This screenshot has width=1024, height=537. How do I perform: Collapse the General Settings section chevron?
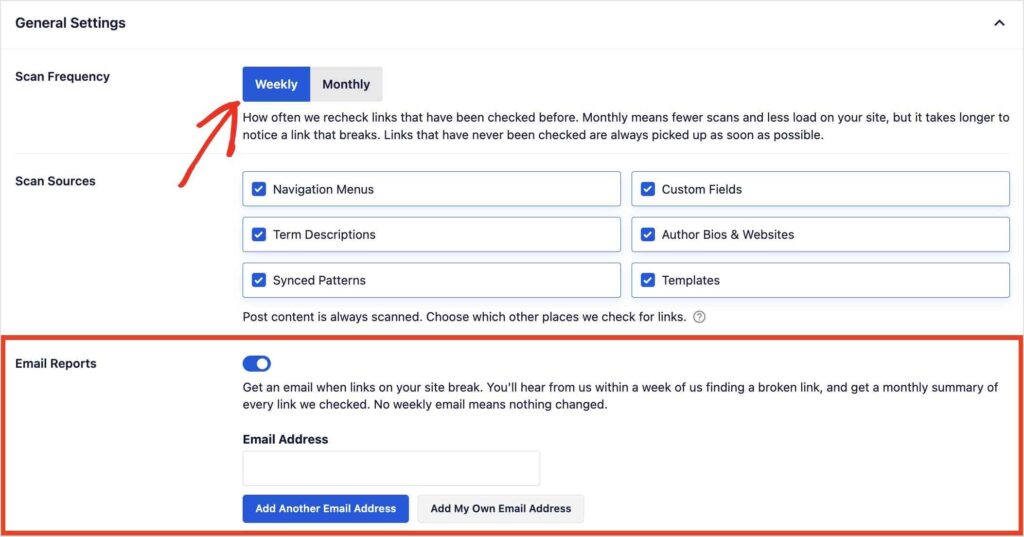pos(999,23)
